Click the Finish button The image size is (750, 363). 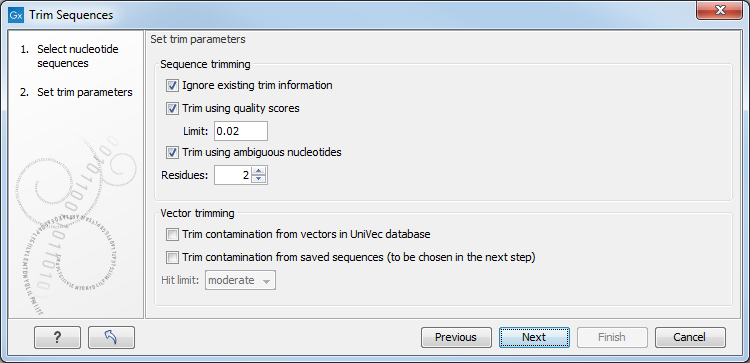[x=612, y=337]
